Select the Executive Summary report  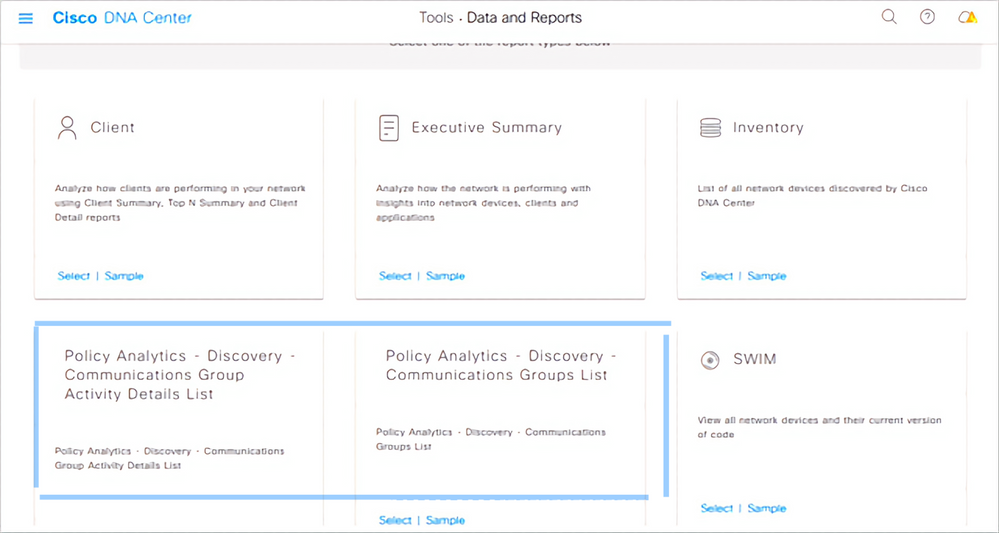pos(395,276)
